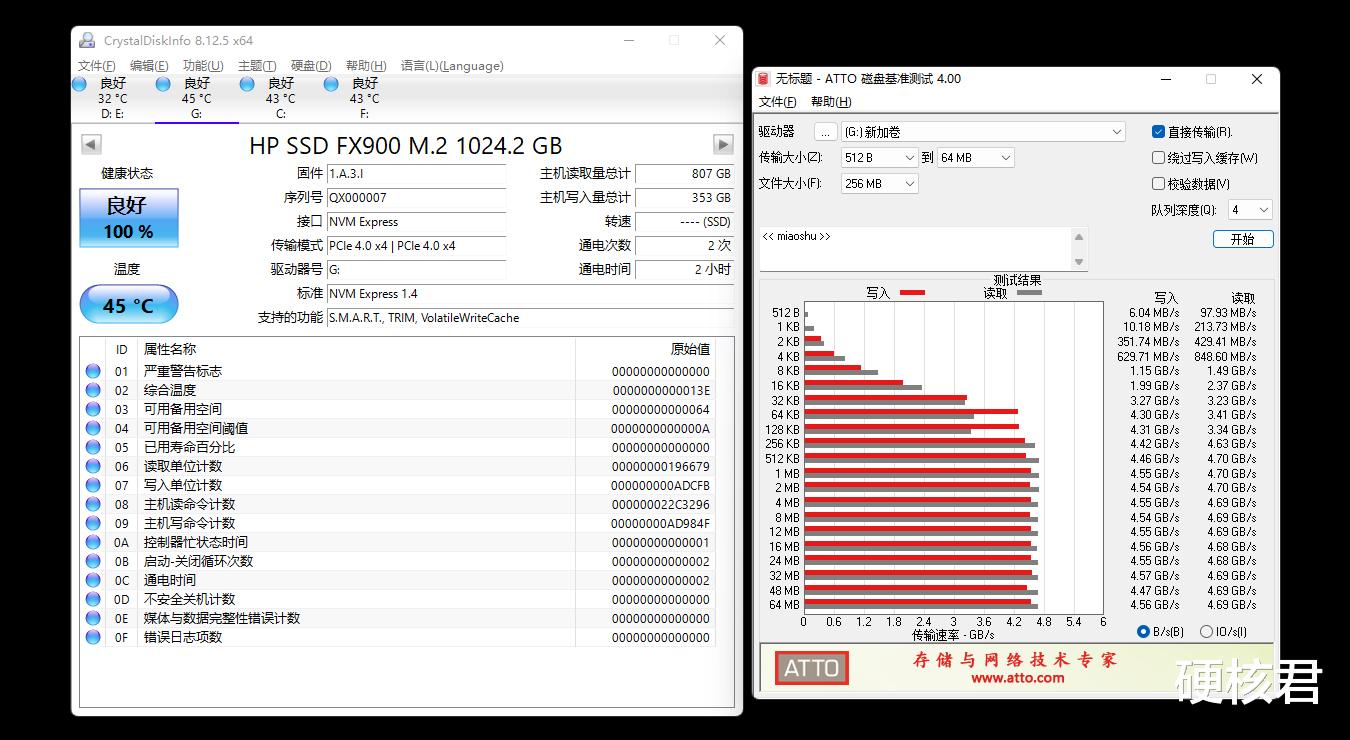Click the ... browse button beside the drive selector
Screen dimensions: 1350x740
[x=825, y=131]
